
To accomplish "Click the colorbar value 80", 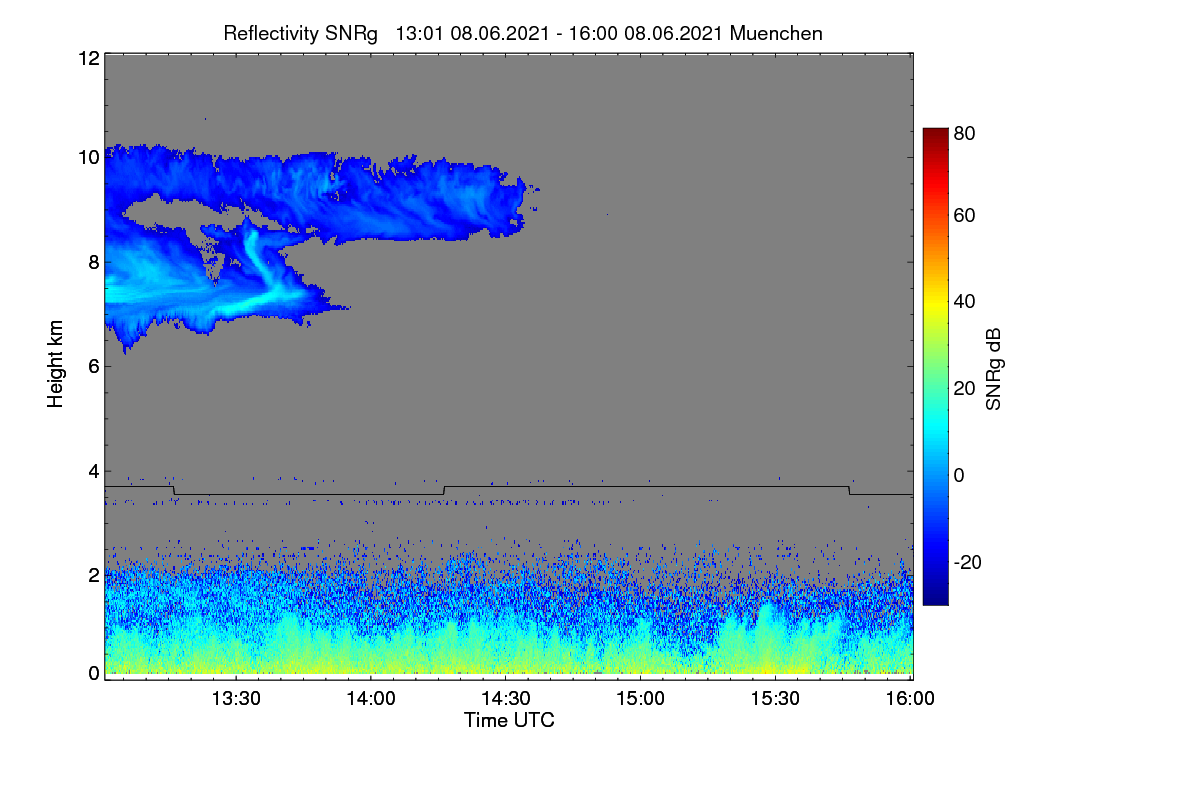I will [x=965, y=132].
